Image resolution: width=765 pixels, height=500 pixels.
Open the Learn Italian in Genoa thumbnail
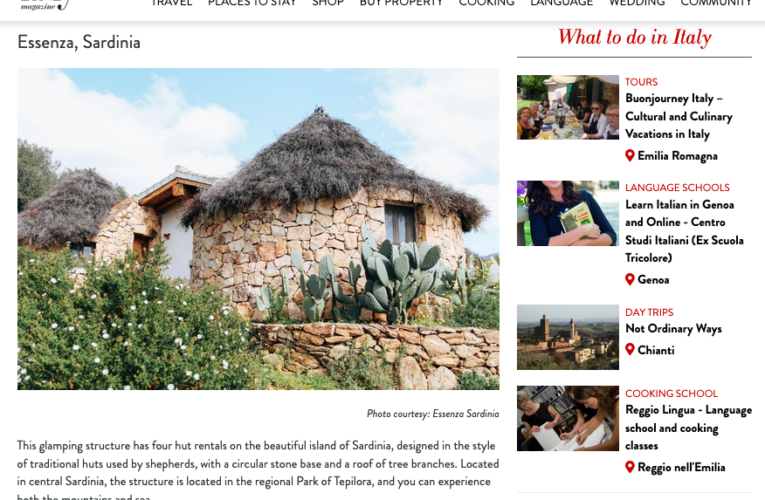(568, 213)
